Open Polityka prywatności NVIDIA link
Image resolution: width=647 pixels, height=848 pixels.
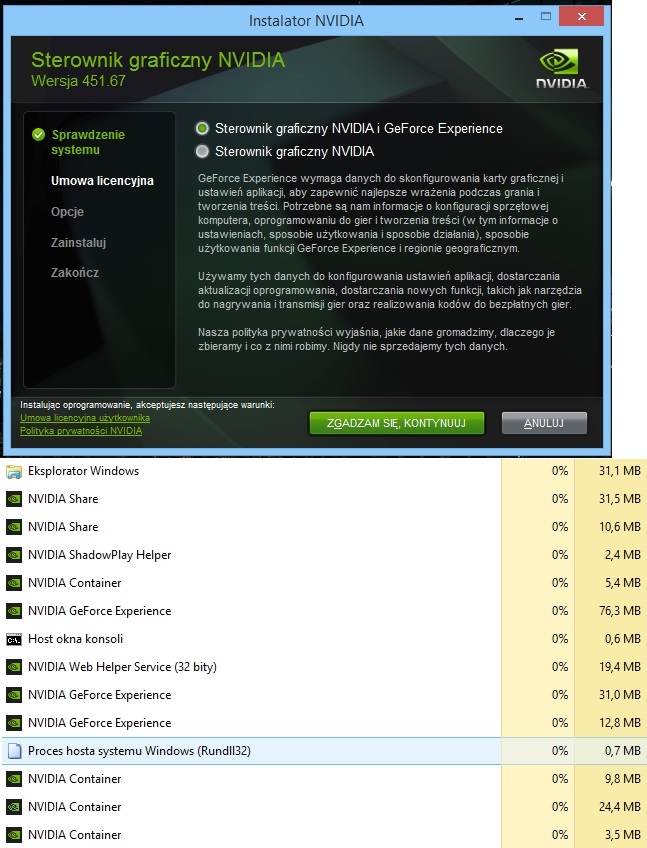tap(80, 431)
